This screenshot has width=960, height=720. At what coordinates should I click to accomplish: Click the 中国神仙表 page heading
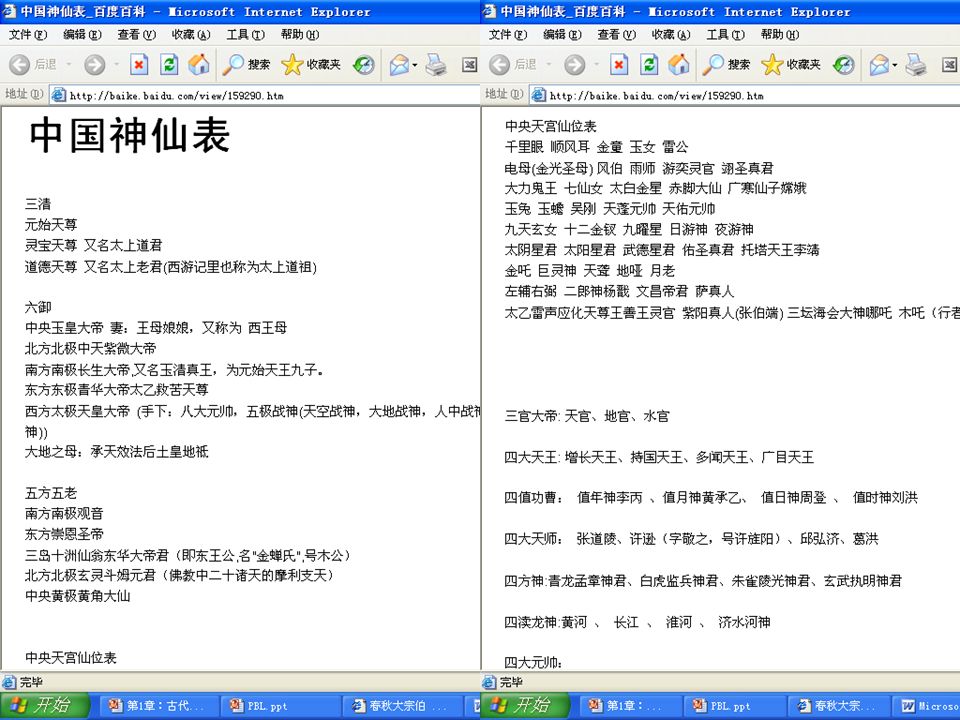(x=129, y=136)
